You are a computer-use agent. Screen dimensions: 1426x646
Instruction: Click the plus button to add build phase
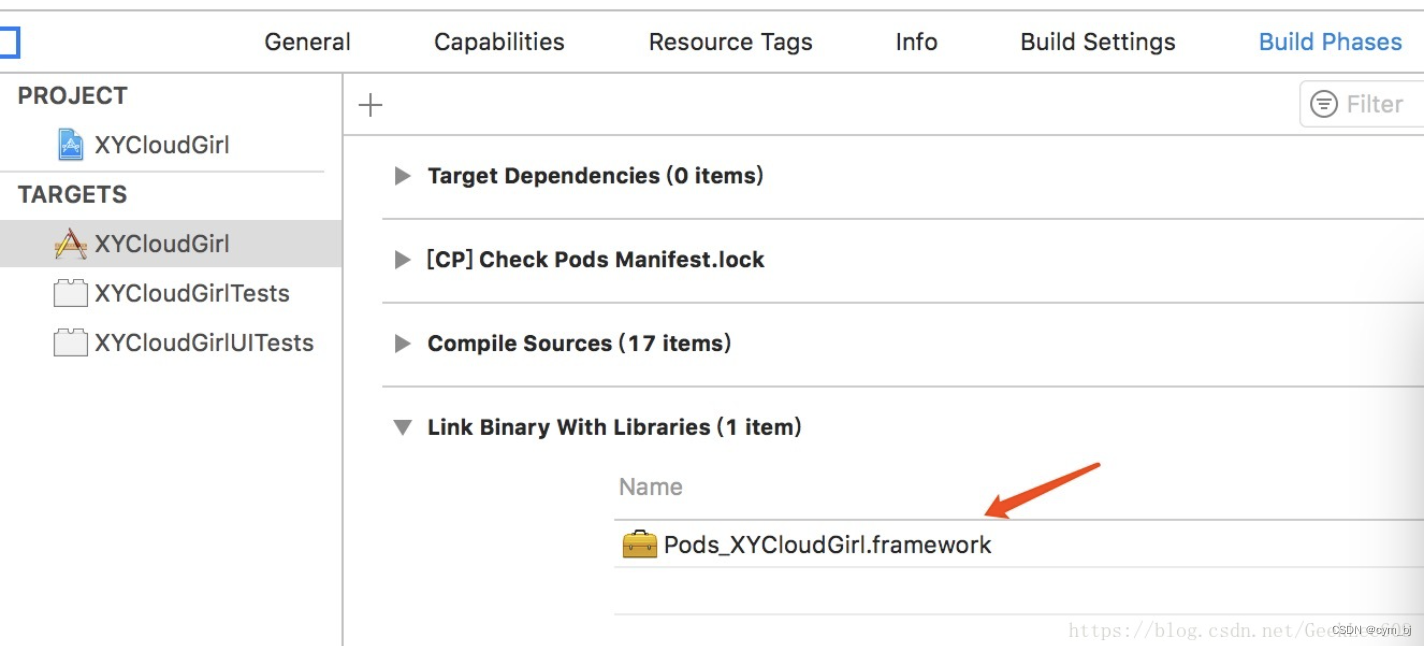click(x=371, y=105)
